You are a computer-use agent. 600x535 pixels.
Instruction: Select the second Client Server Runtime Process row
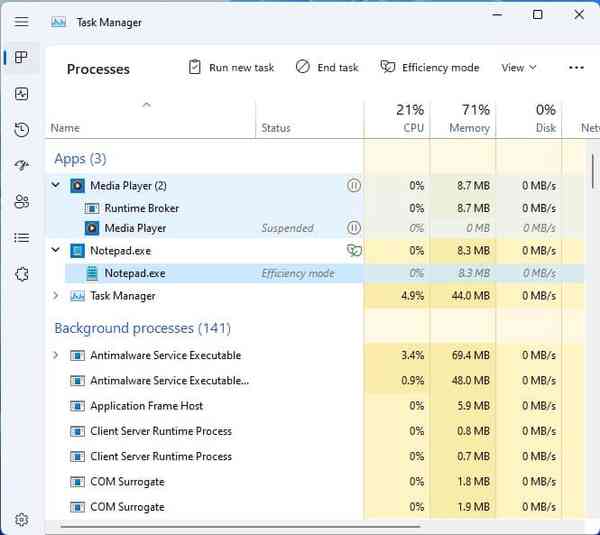click(x=316, y=457)
